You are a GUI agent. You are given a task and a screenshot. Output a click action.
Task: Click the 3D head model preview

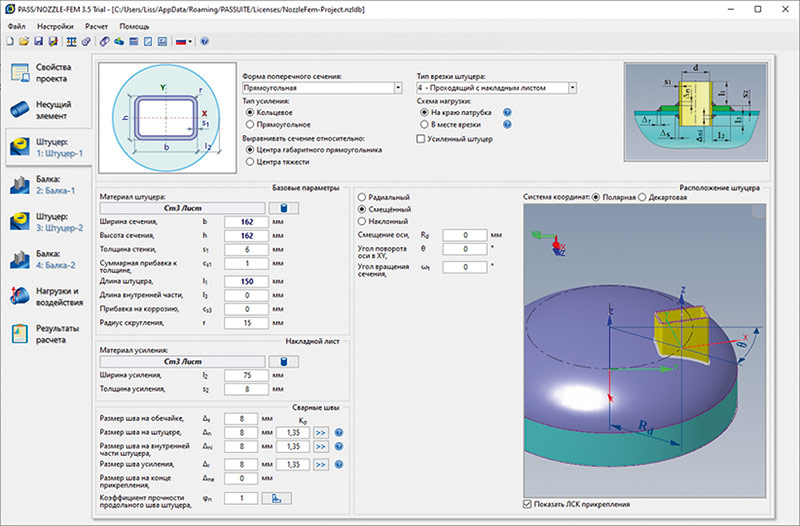coord(644,350)
